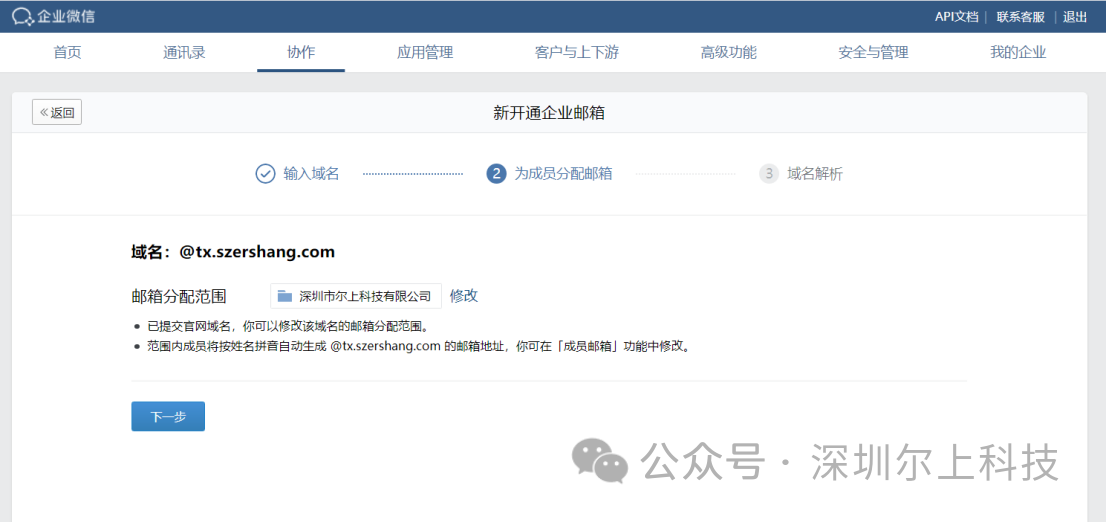Click the blue 下一步 button
This screenshot has height=522, width=1107.
coord(168,417)
